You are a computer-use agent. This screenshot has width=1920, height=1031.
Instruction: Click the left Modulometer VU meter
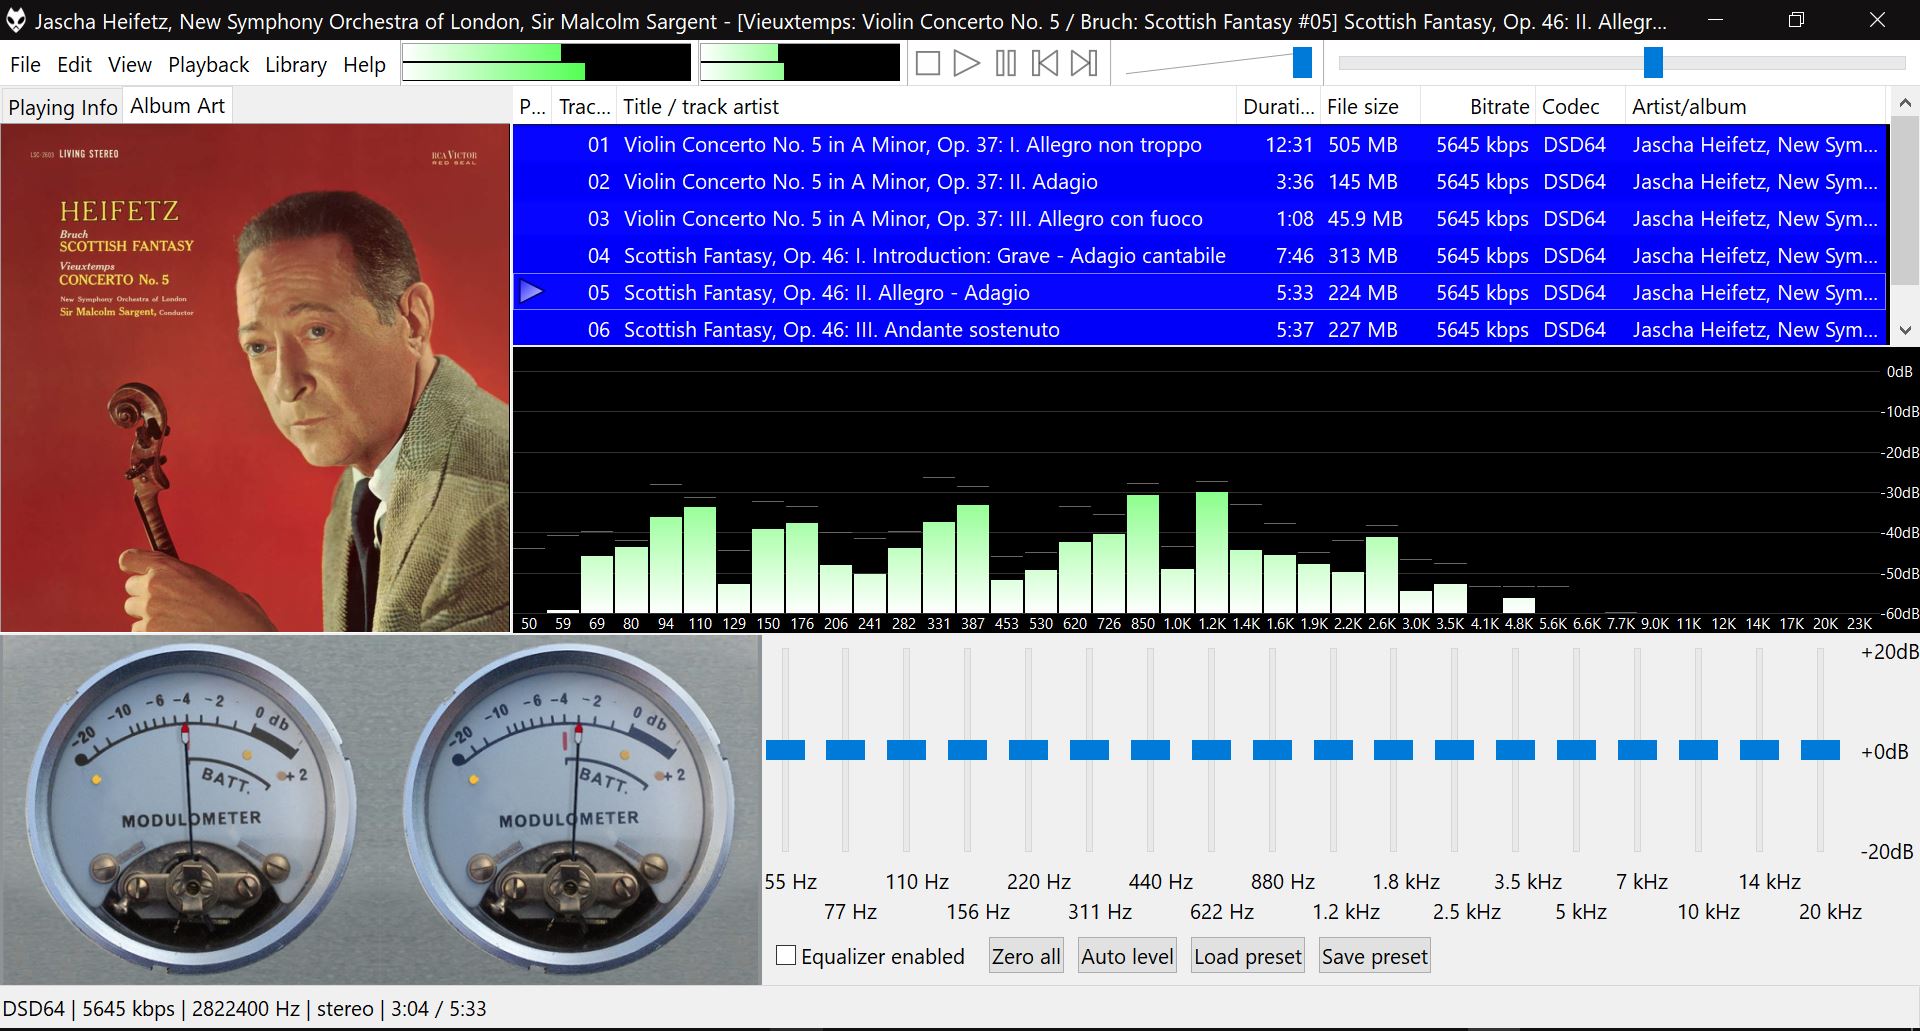click(190, 809)
